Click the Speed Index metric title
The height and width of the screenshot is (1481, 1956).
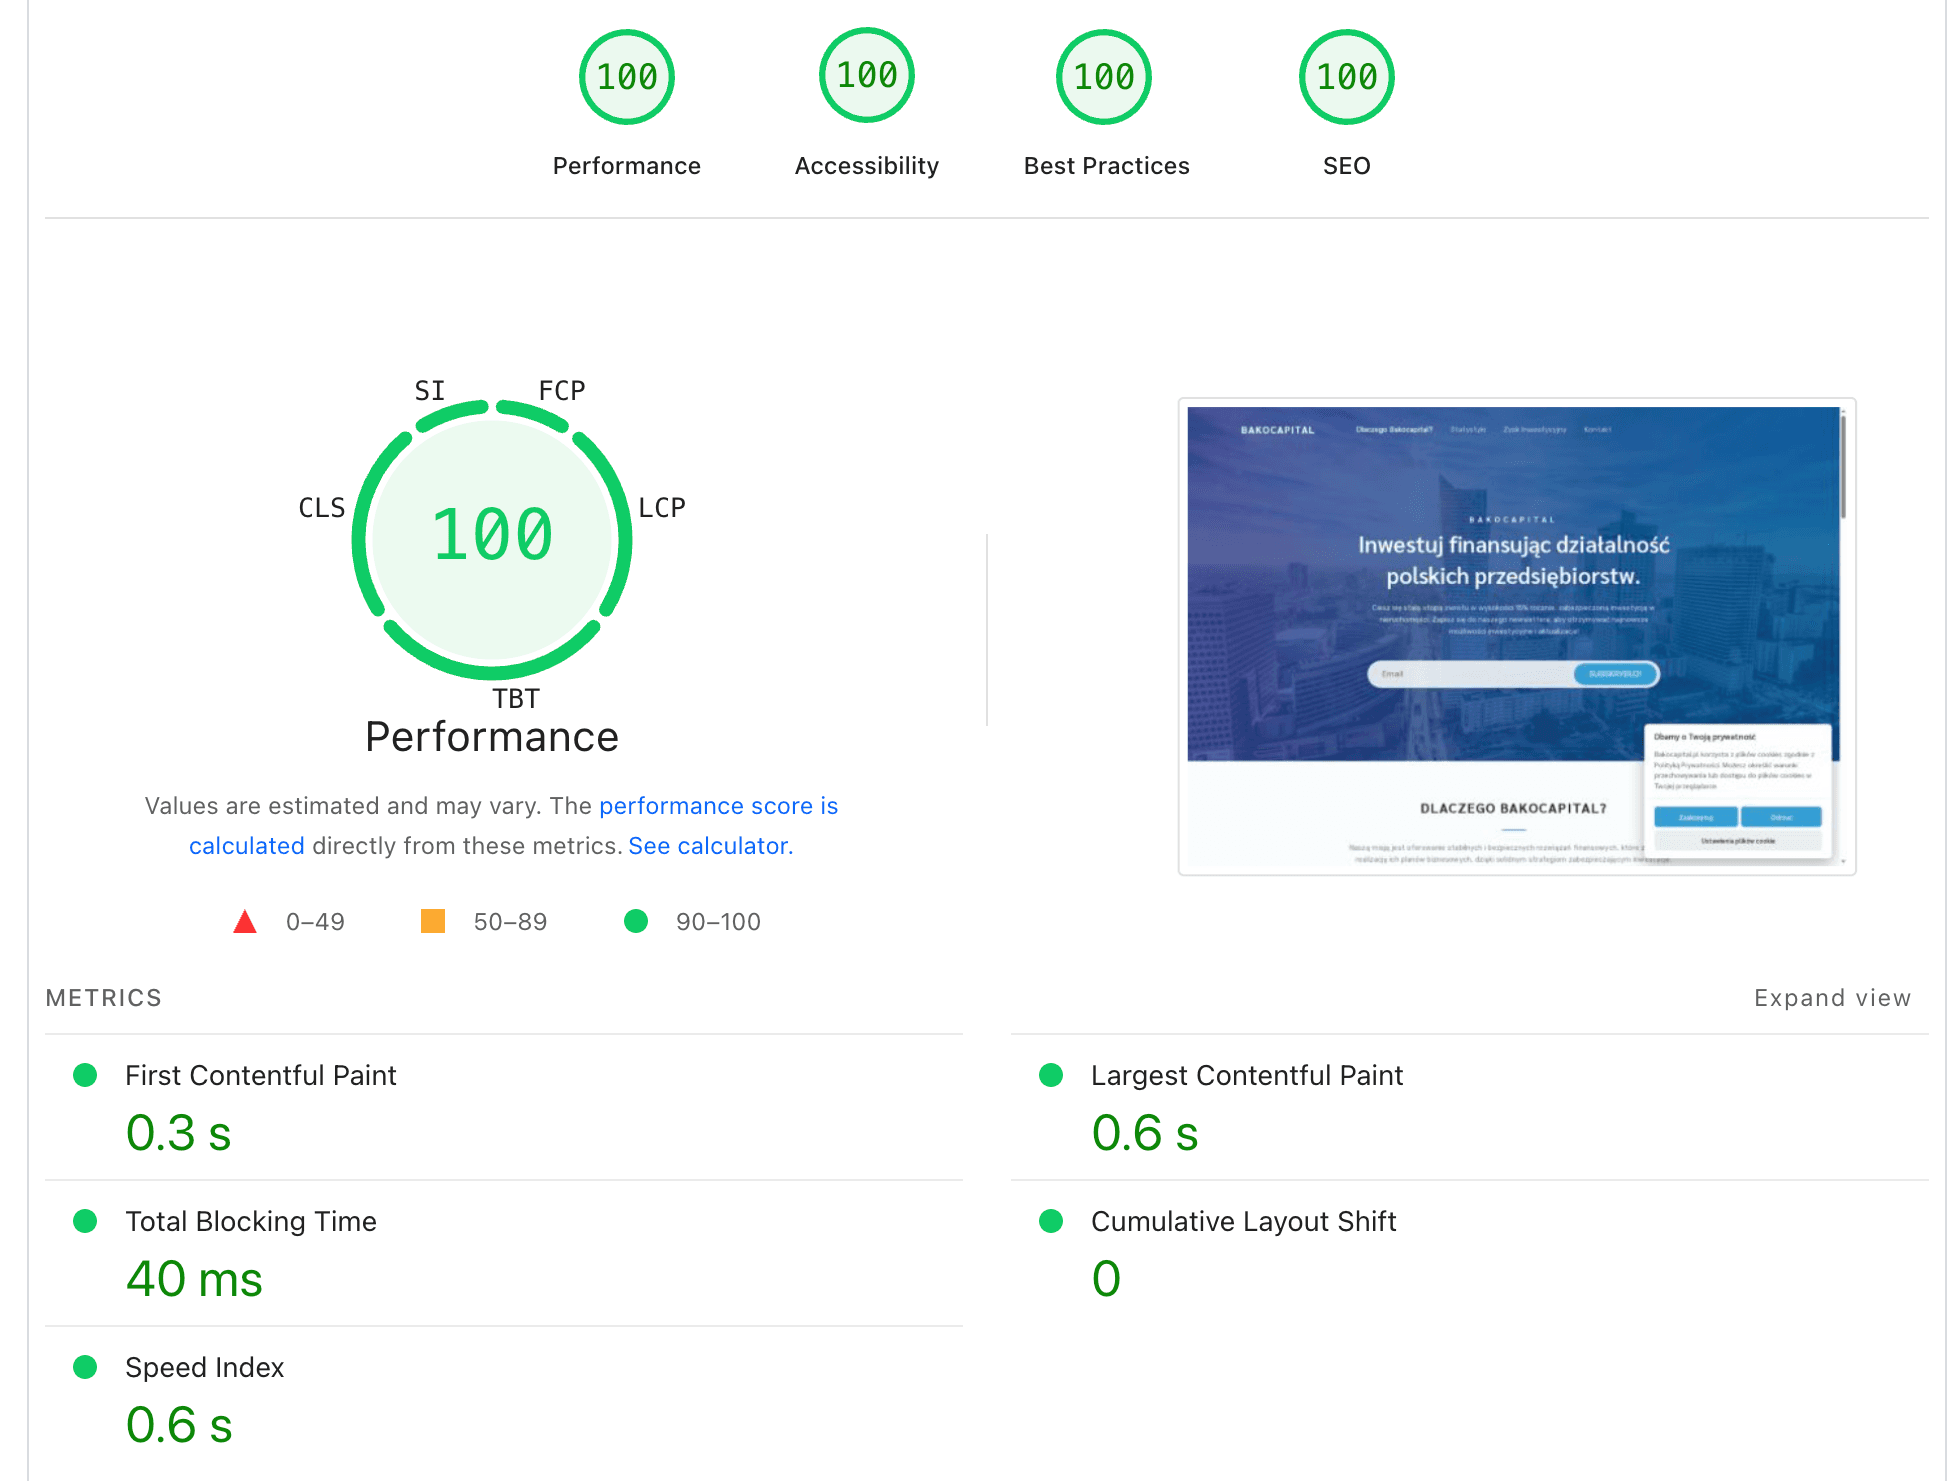[x=205, y=1367]
